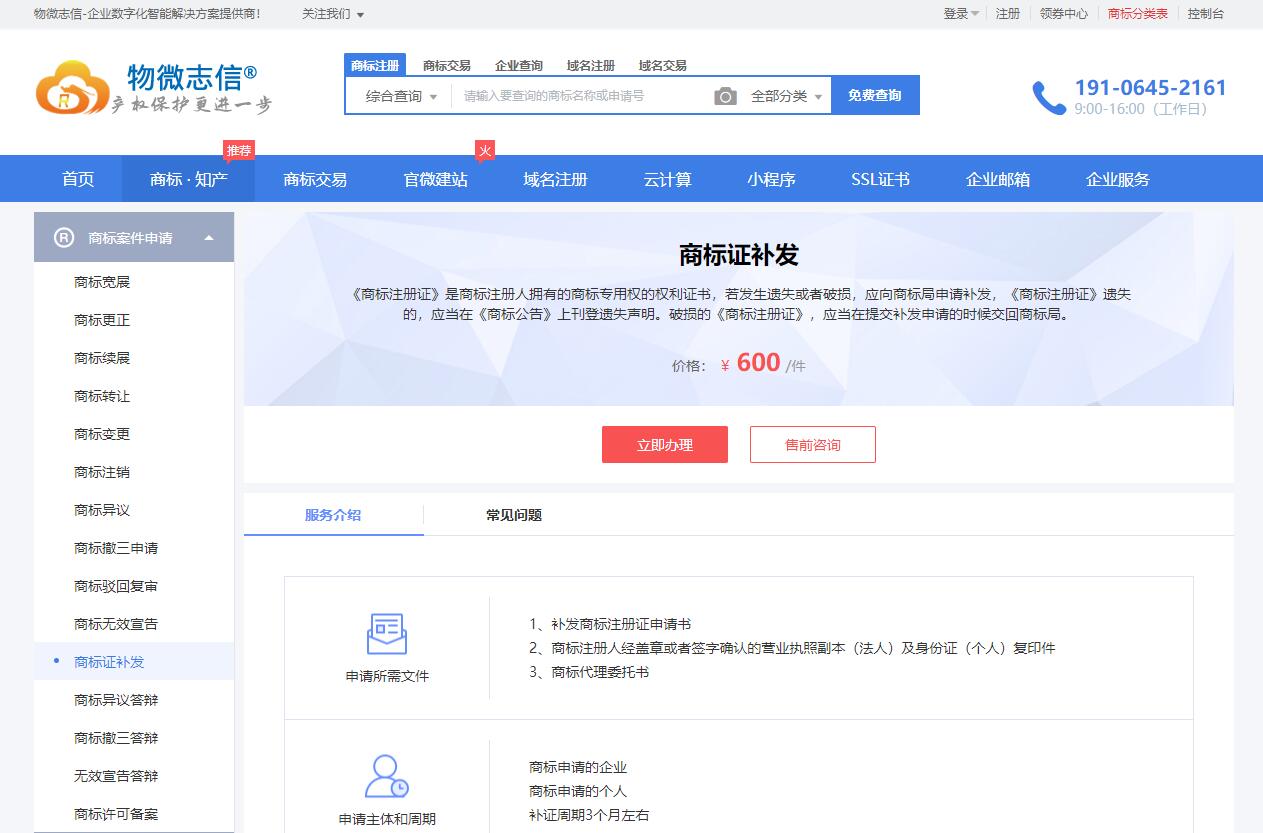1263x833 pixels.
Task: Click the red 推荐 badge
Action: [239, 151]
